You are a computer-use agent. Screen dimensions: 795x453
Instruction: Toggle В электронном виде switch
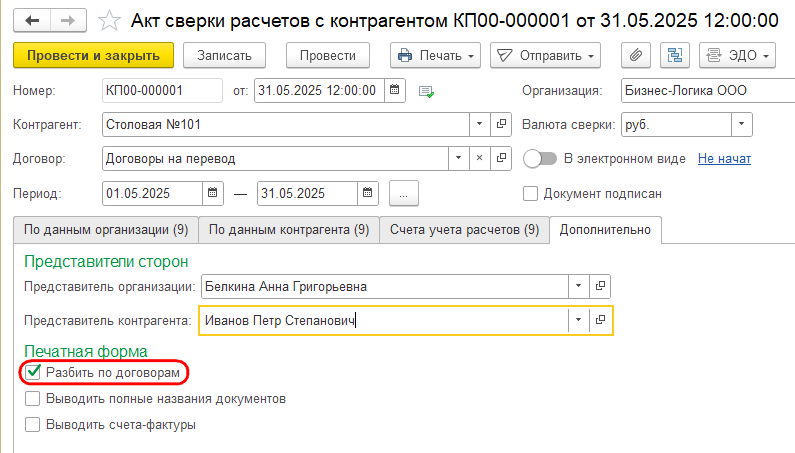(540, 159)
